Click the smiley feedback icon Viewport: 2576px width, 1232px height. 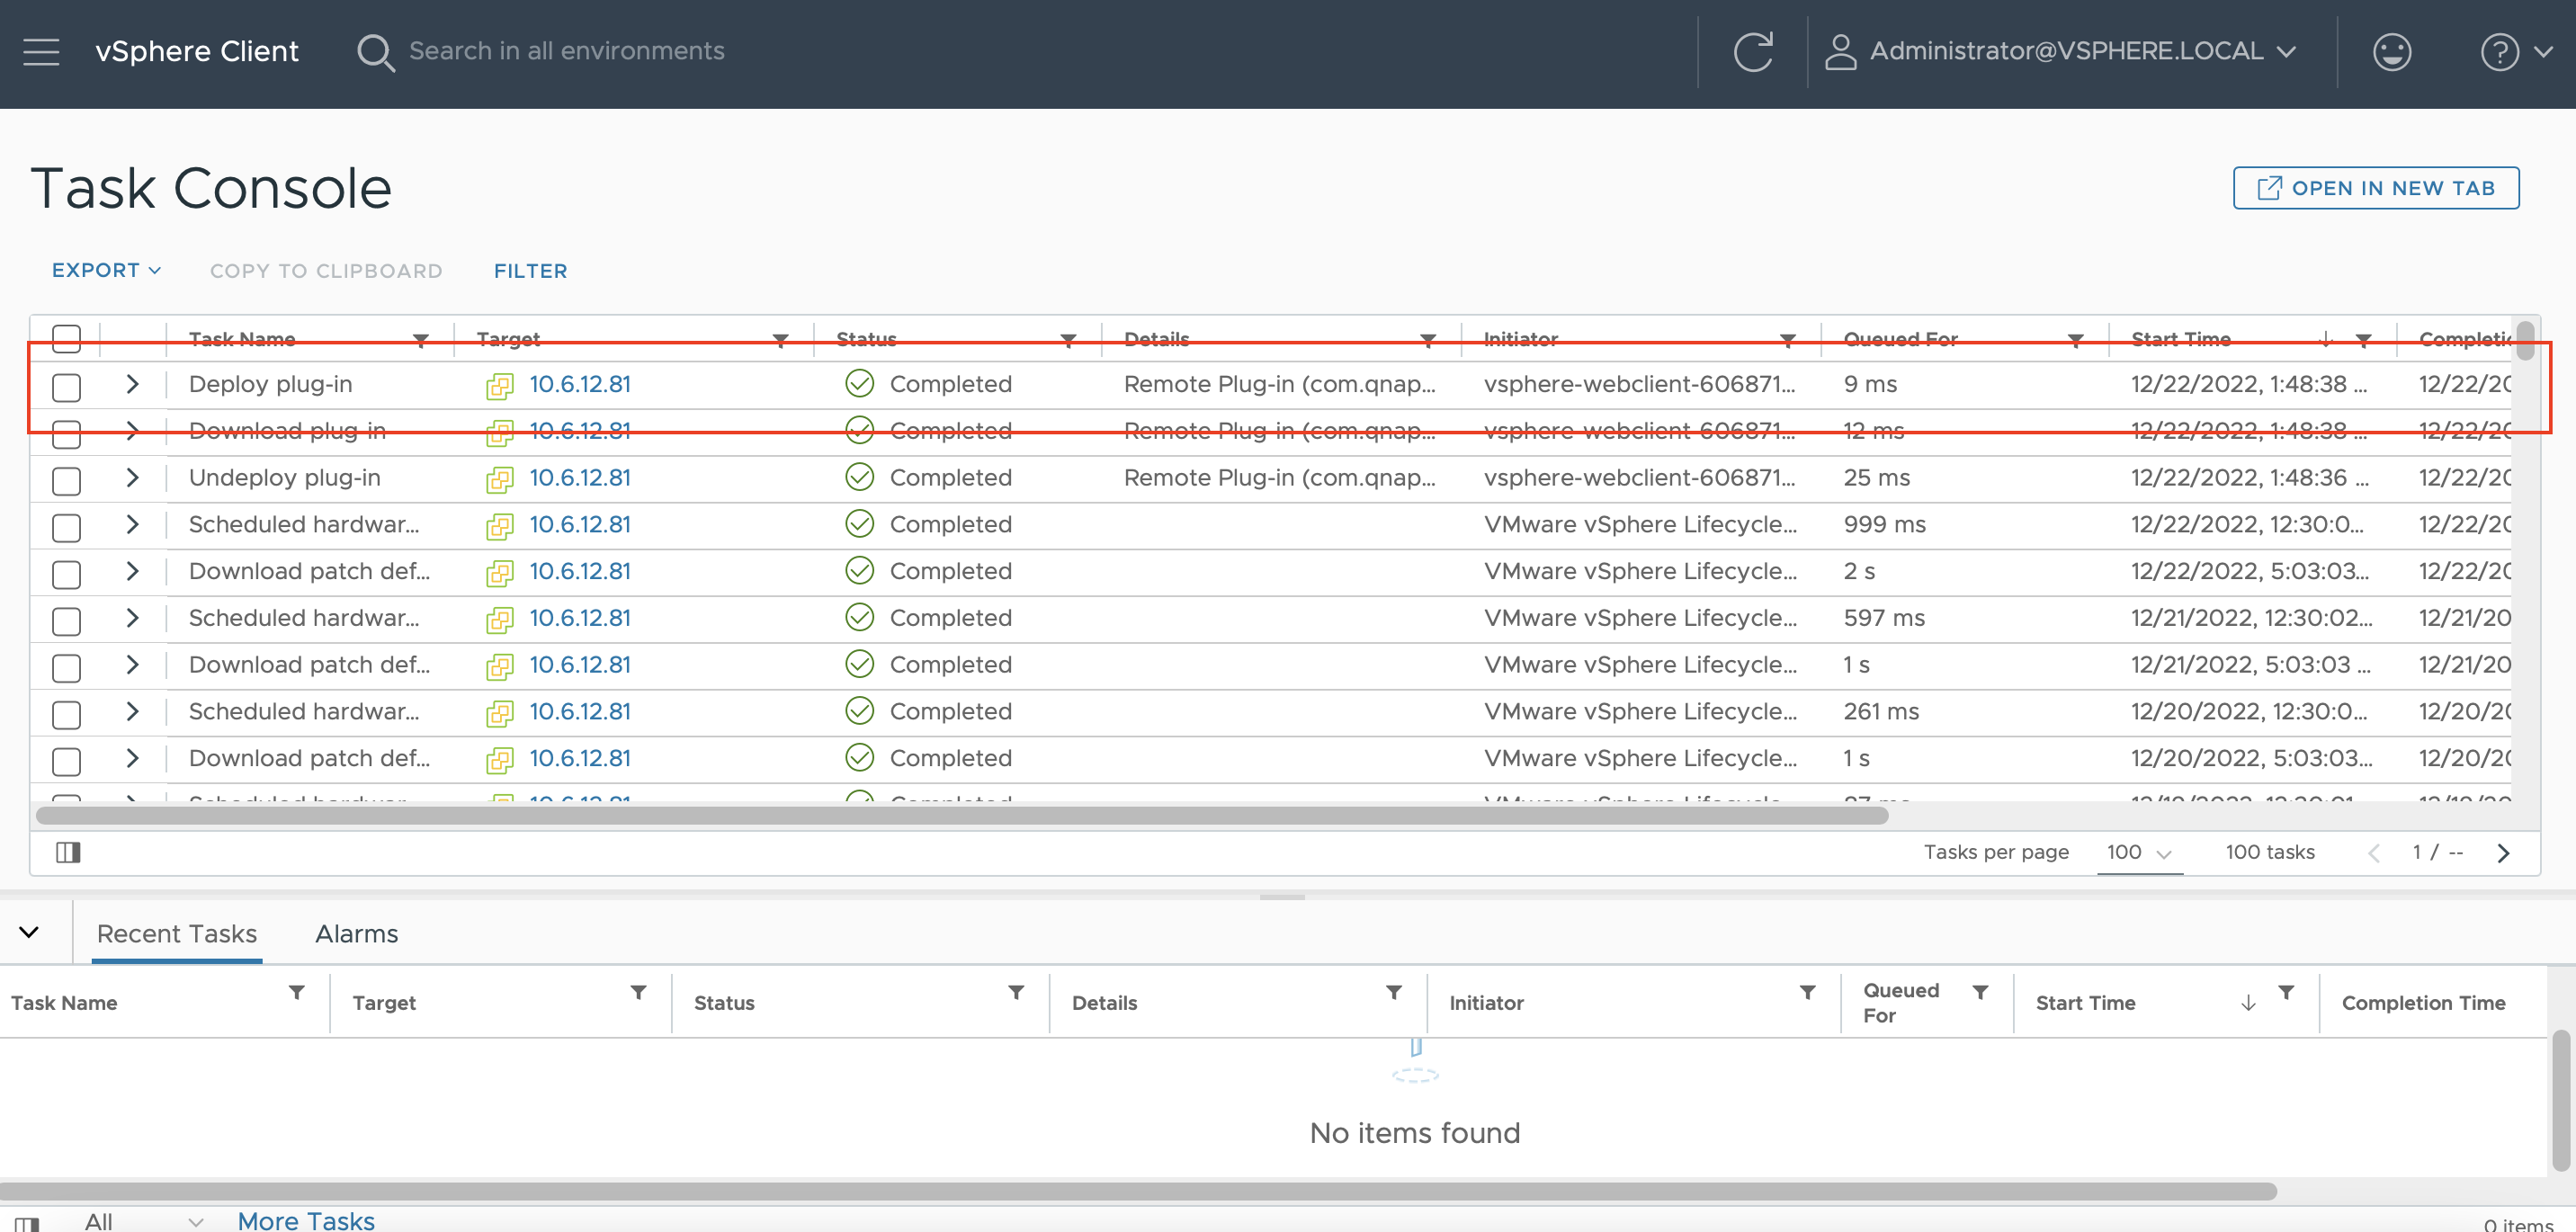click(2391, 51)
